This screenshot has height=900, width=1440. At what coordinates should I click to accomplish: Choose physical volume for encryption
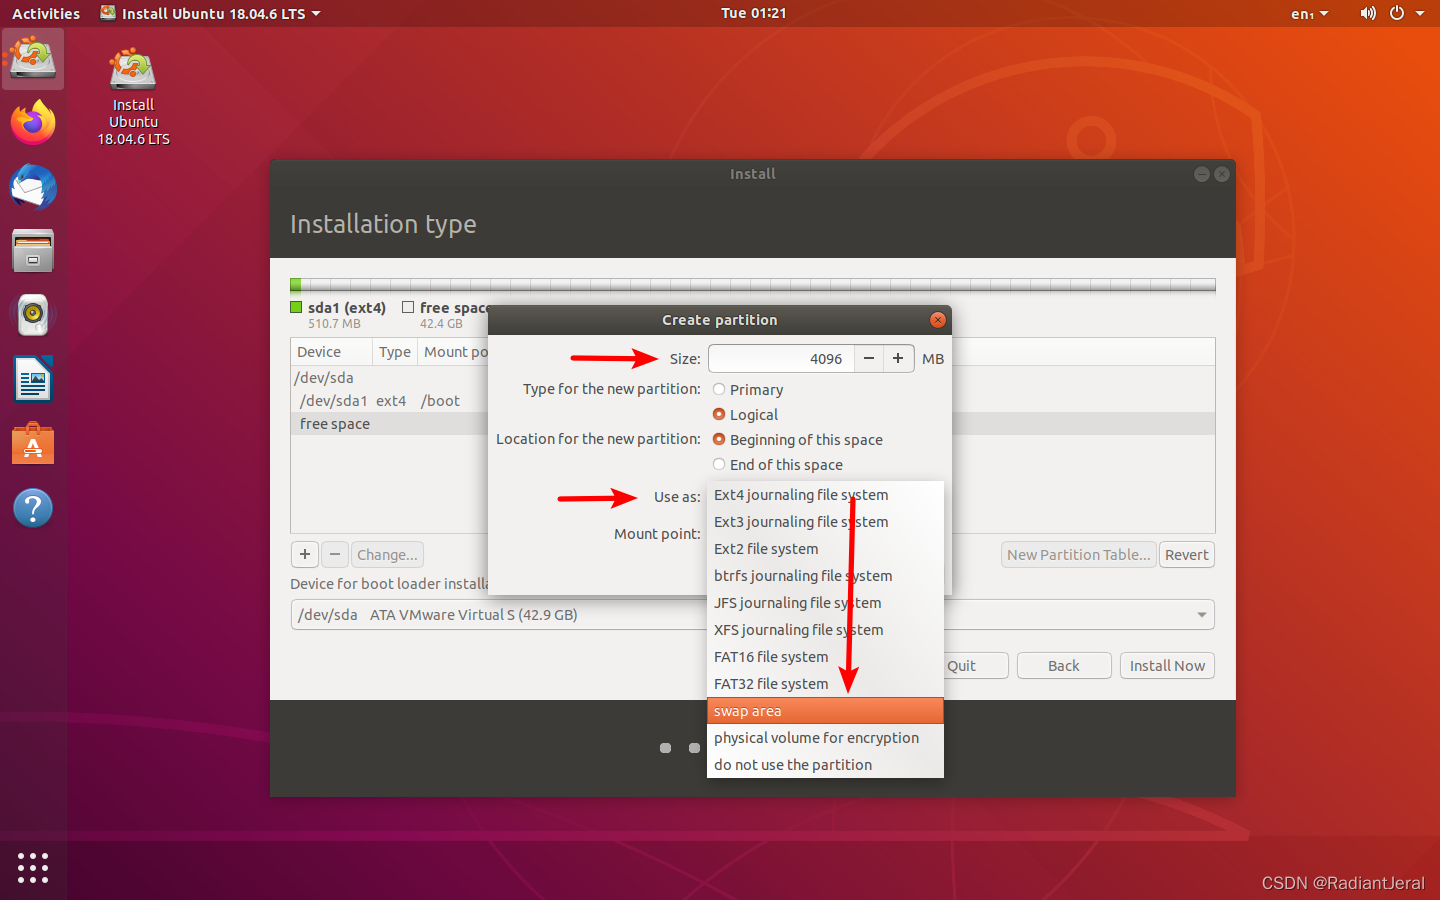[825, 738]
